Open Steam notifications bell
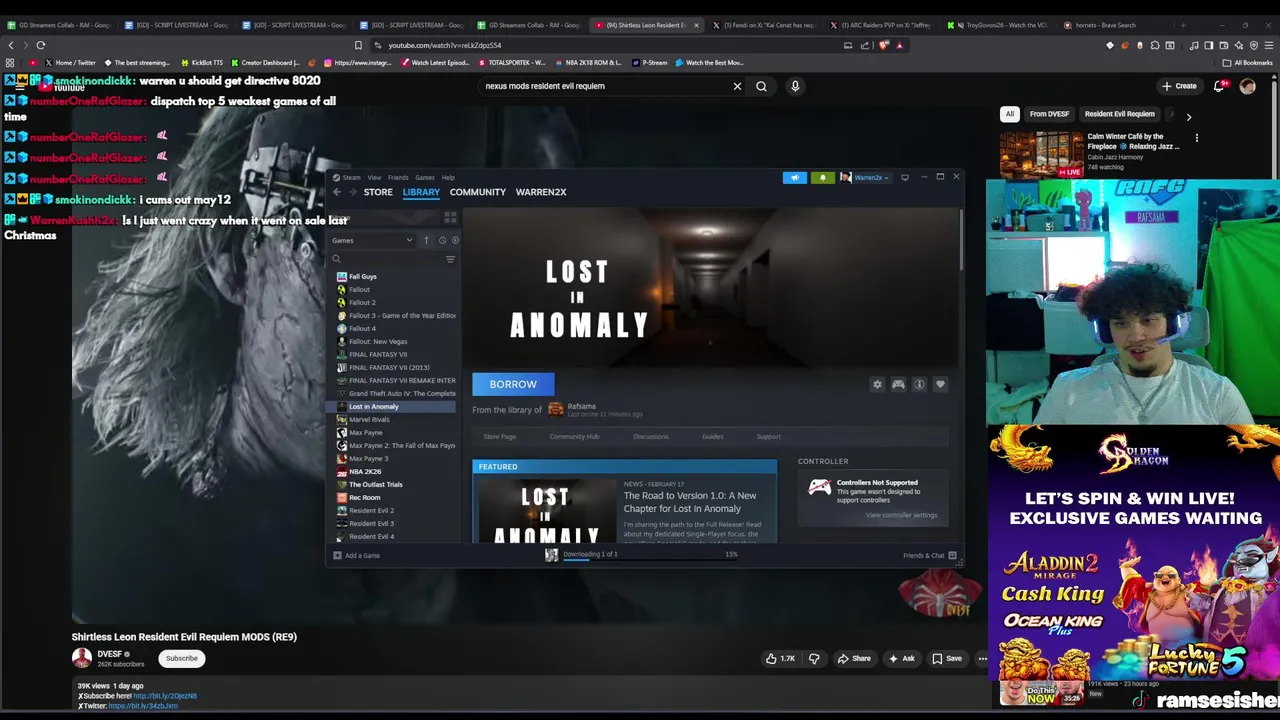This screenshot has height=720, width=1280. tap(822, 177)
